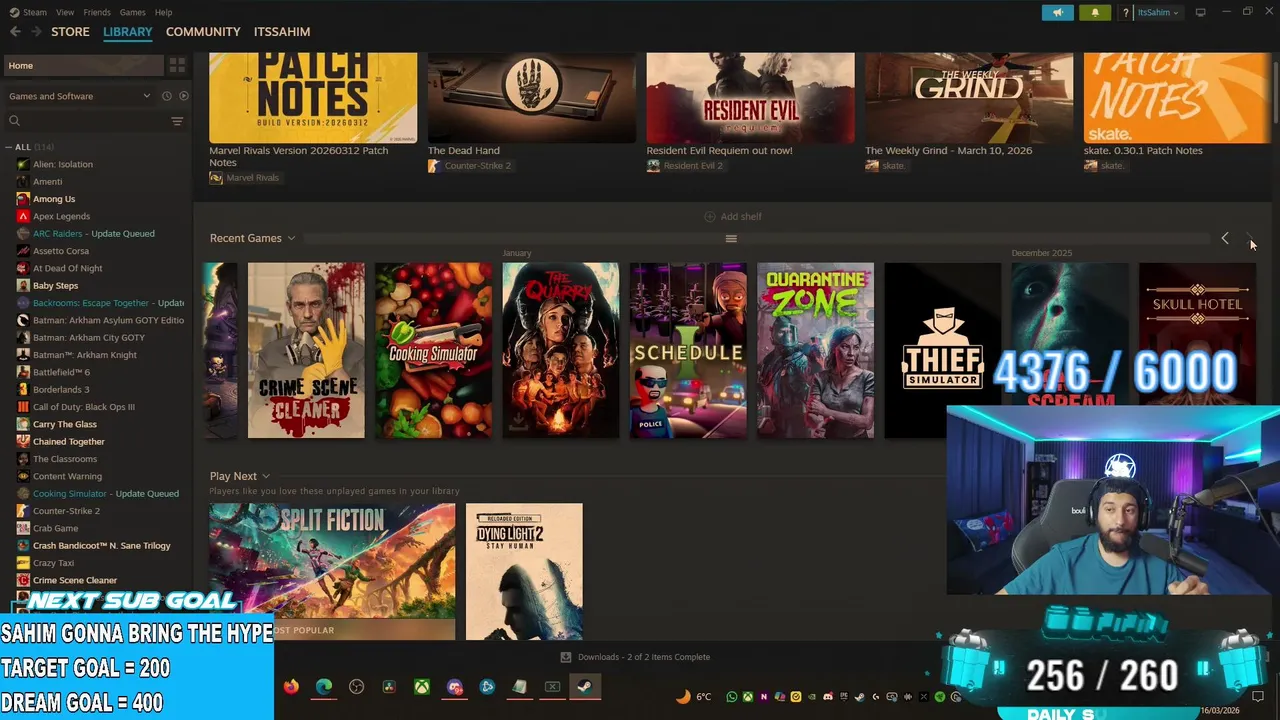
Task: Switch to the COMMUNITY tab
Action: tap(203, 32)
